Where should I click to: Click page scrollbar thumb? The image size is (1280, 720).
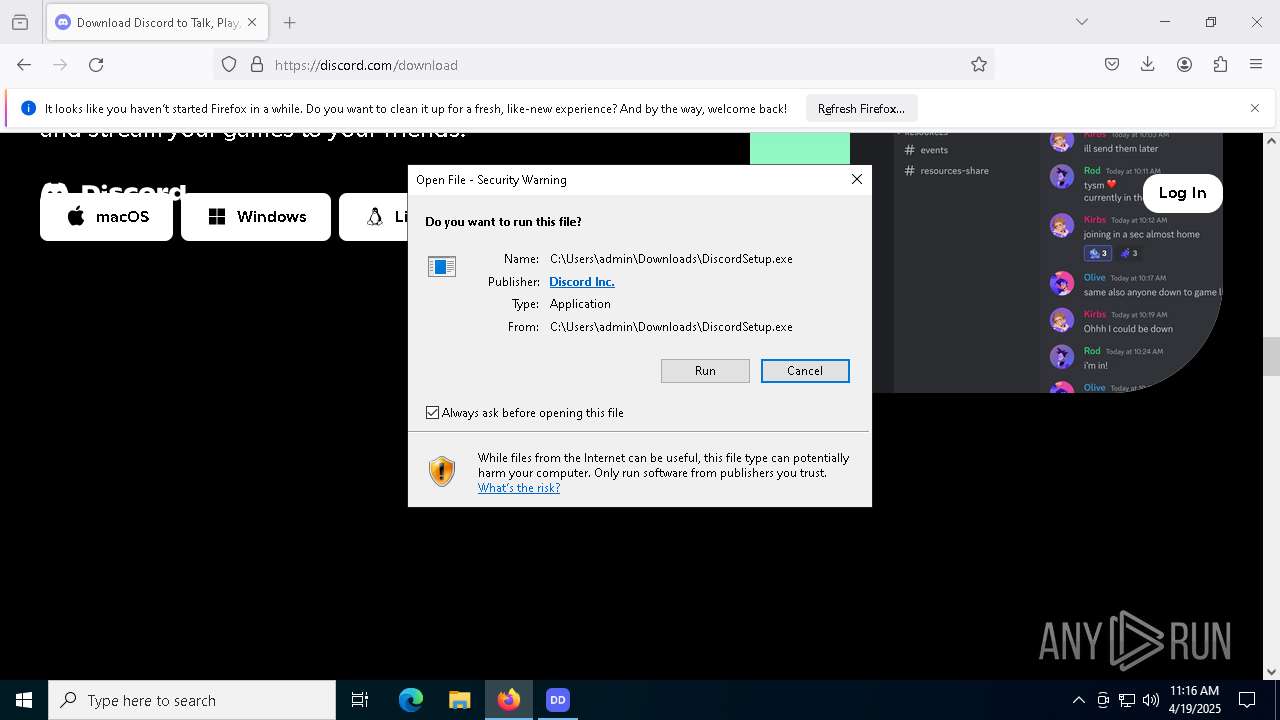pos(1271,356)
